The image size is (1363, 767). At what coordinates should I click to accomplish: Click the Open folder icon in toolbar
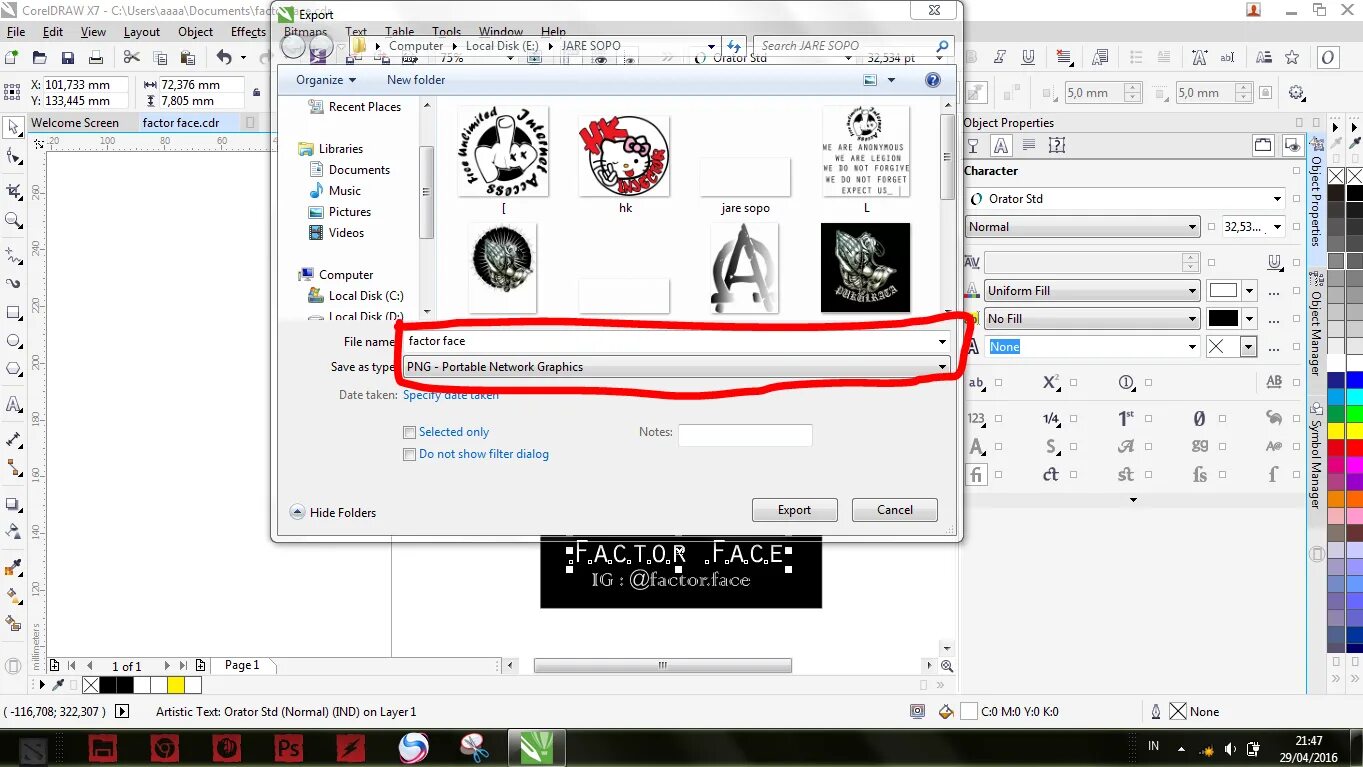(x=39, y=58)
